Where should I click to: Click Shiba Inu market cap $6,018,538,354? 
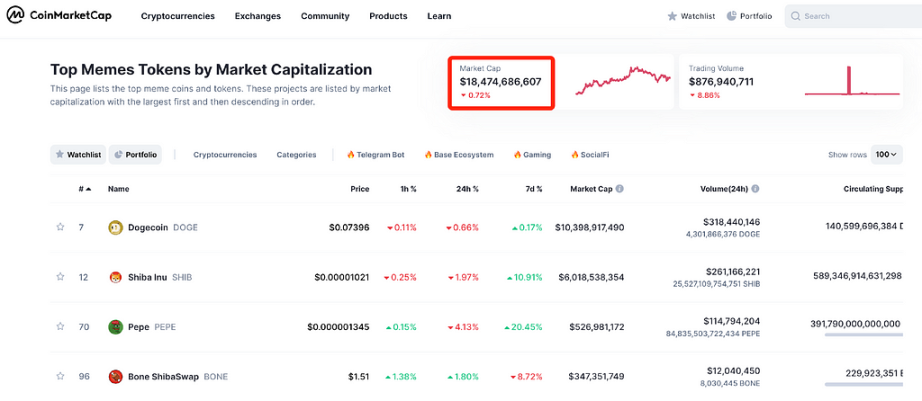pyautogui.click(x=593, y=277)
